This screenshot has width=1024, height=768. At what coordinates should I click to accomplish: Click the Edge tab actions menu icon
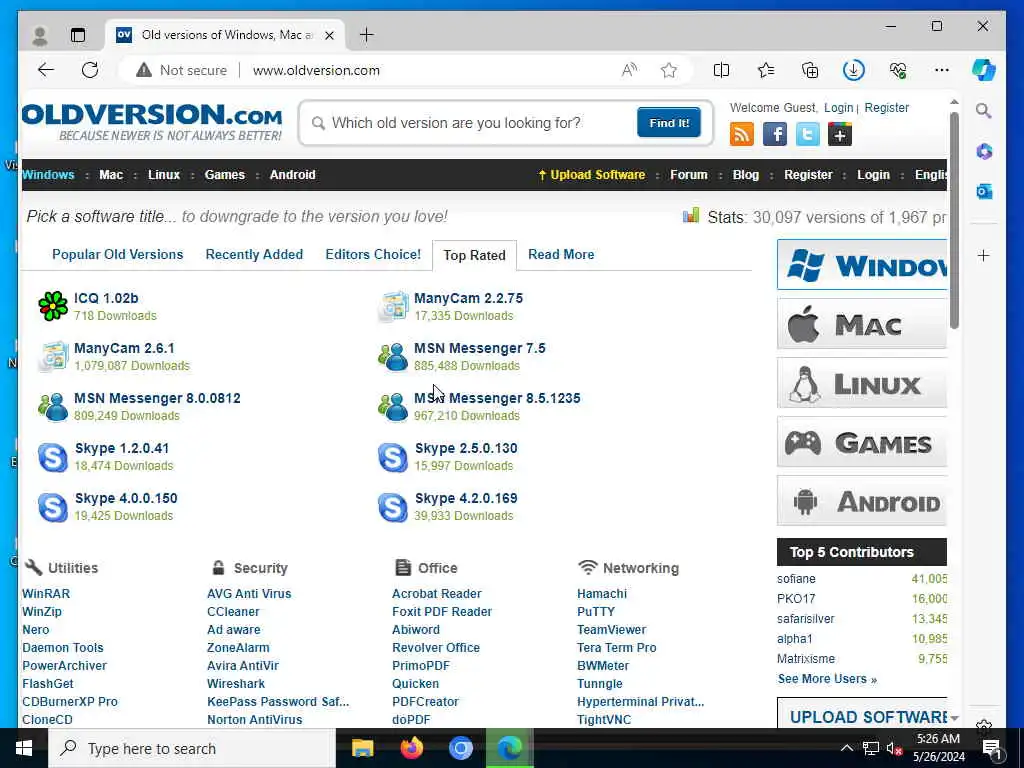pos(78,35)
